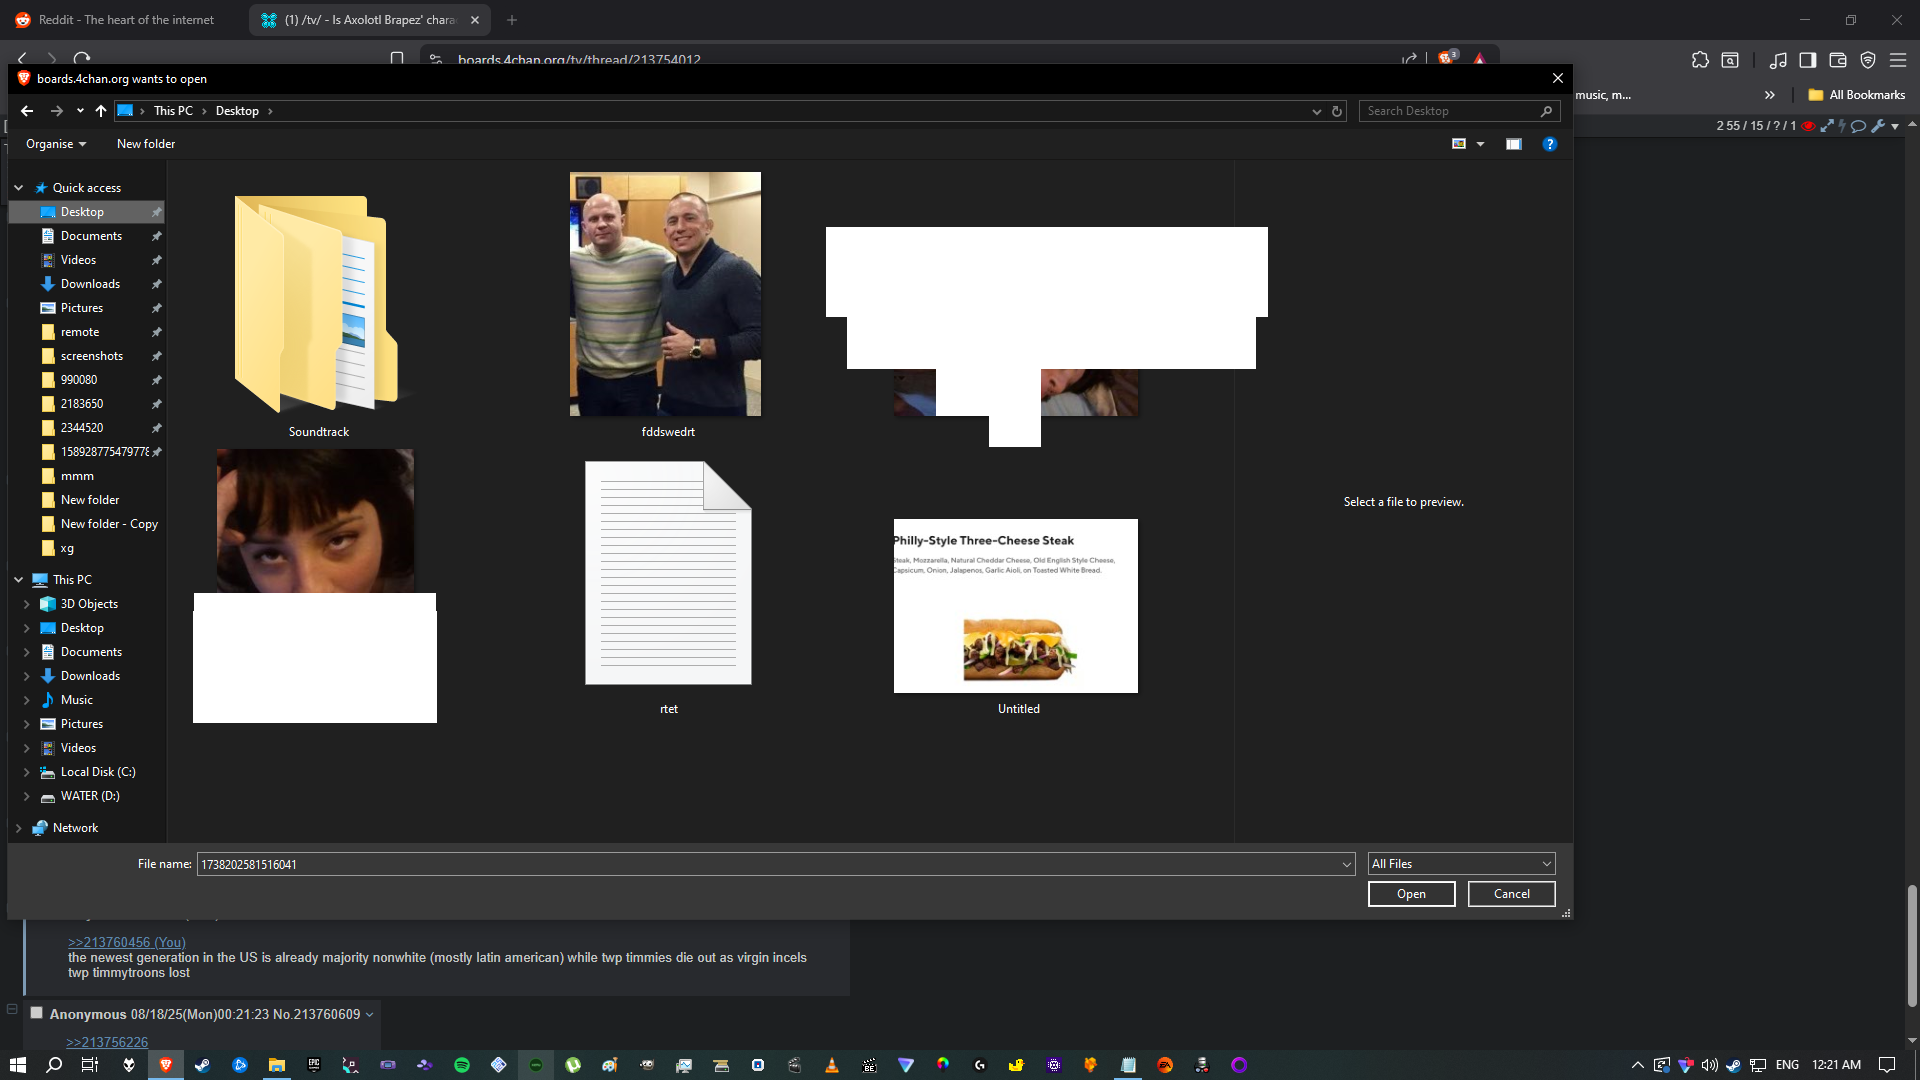Expand Local Disk (C:) in tree
1920x1080 pixels.
point(26,772)
